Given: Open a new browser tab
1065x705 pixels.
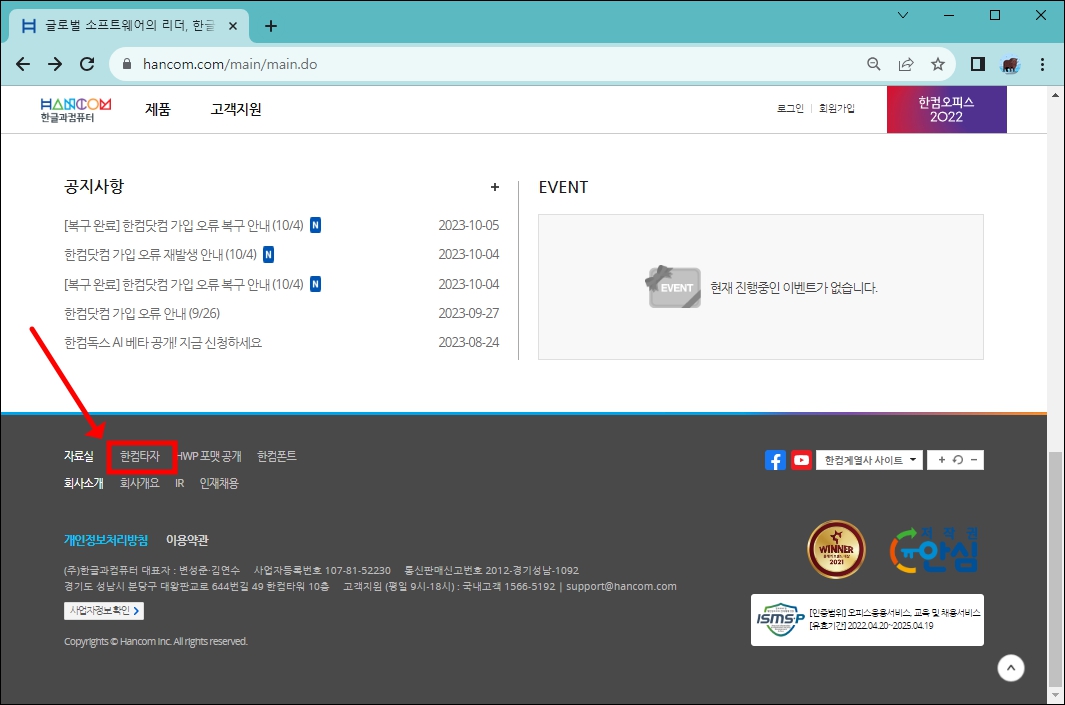Looking at the screenshot, I should pos(271,26).
